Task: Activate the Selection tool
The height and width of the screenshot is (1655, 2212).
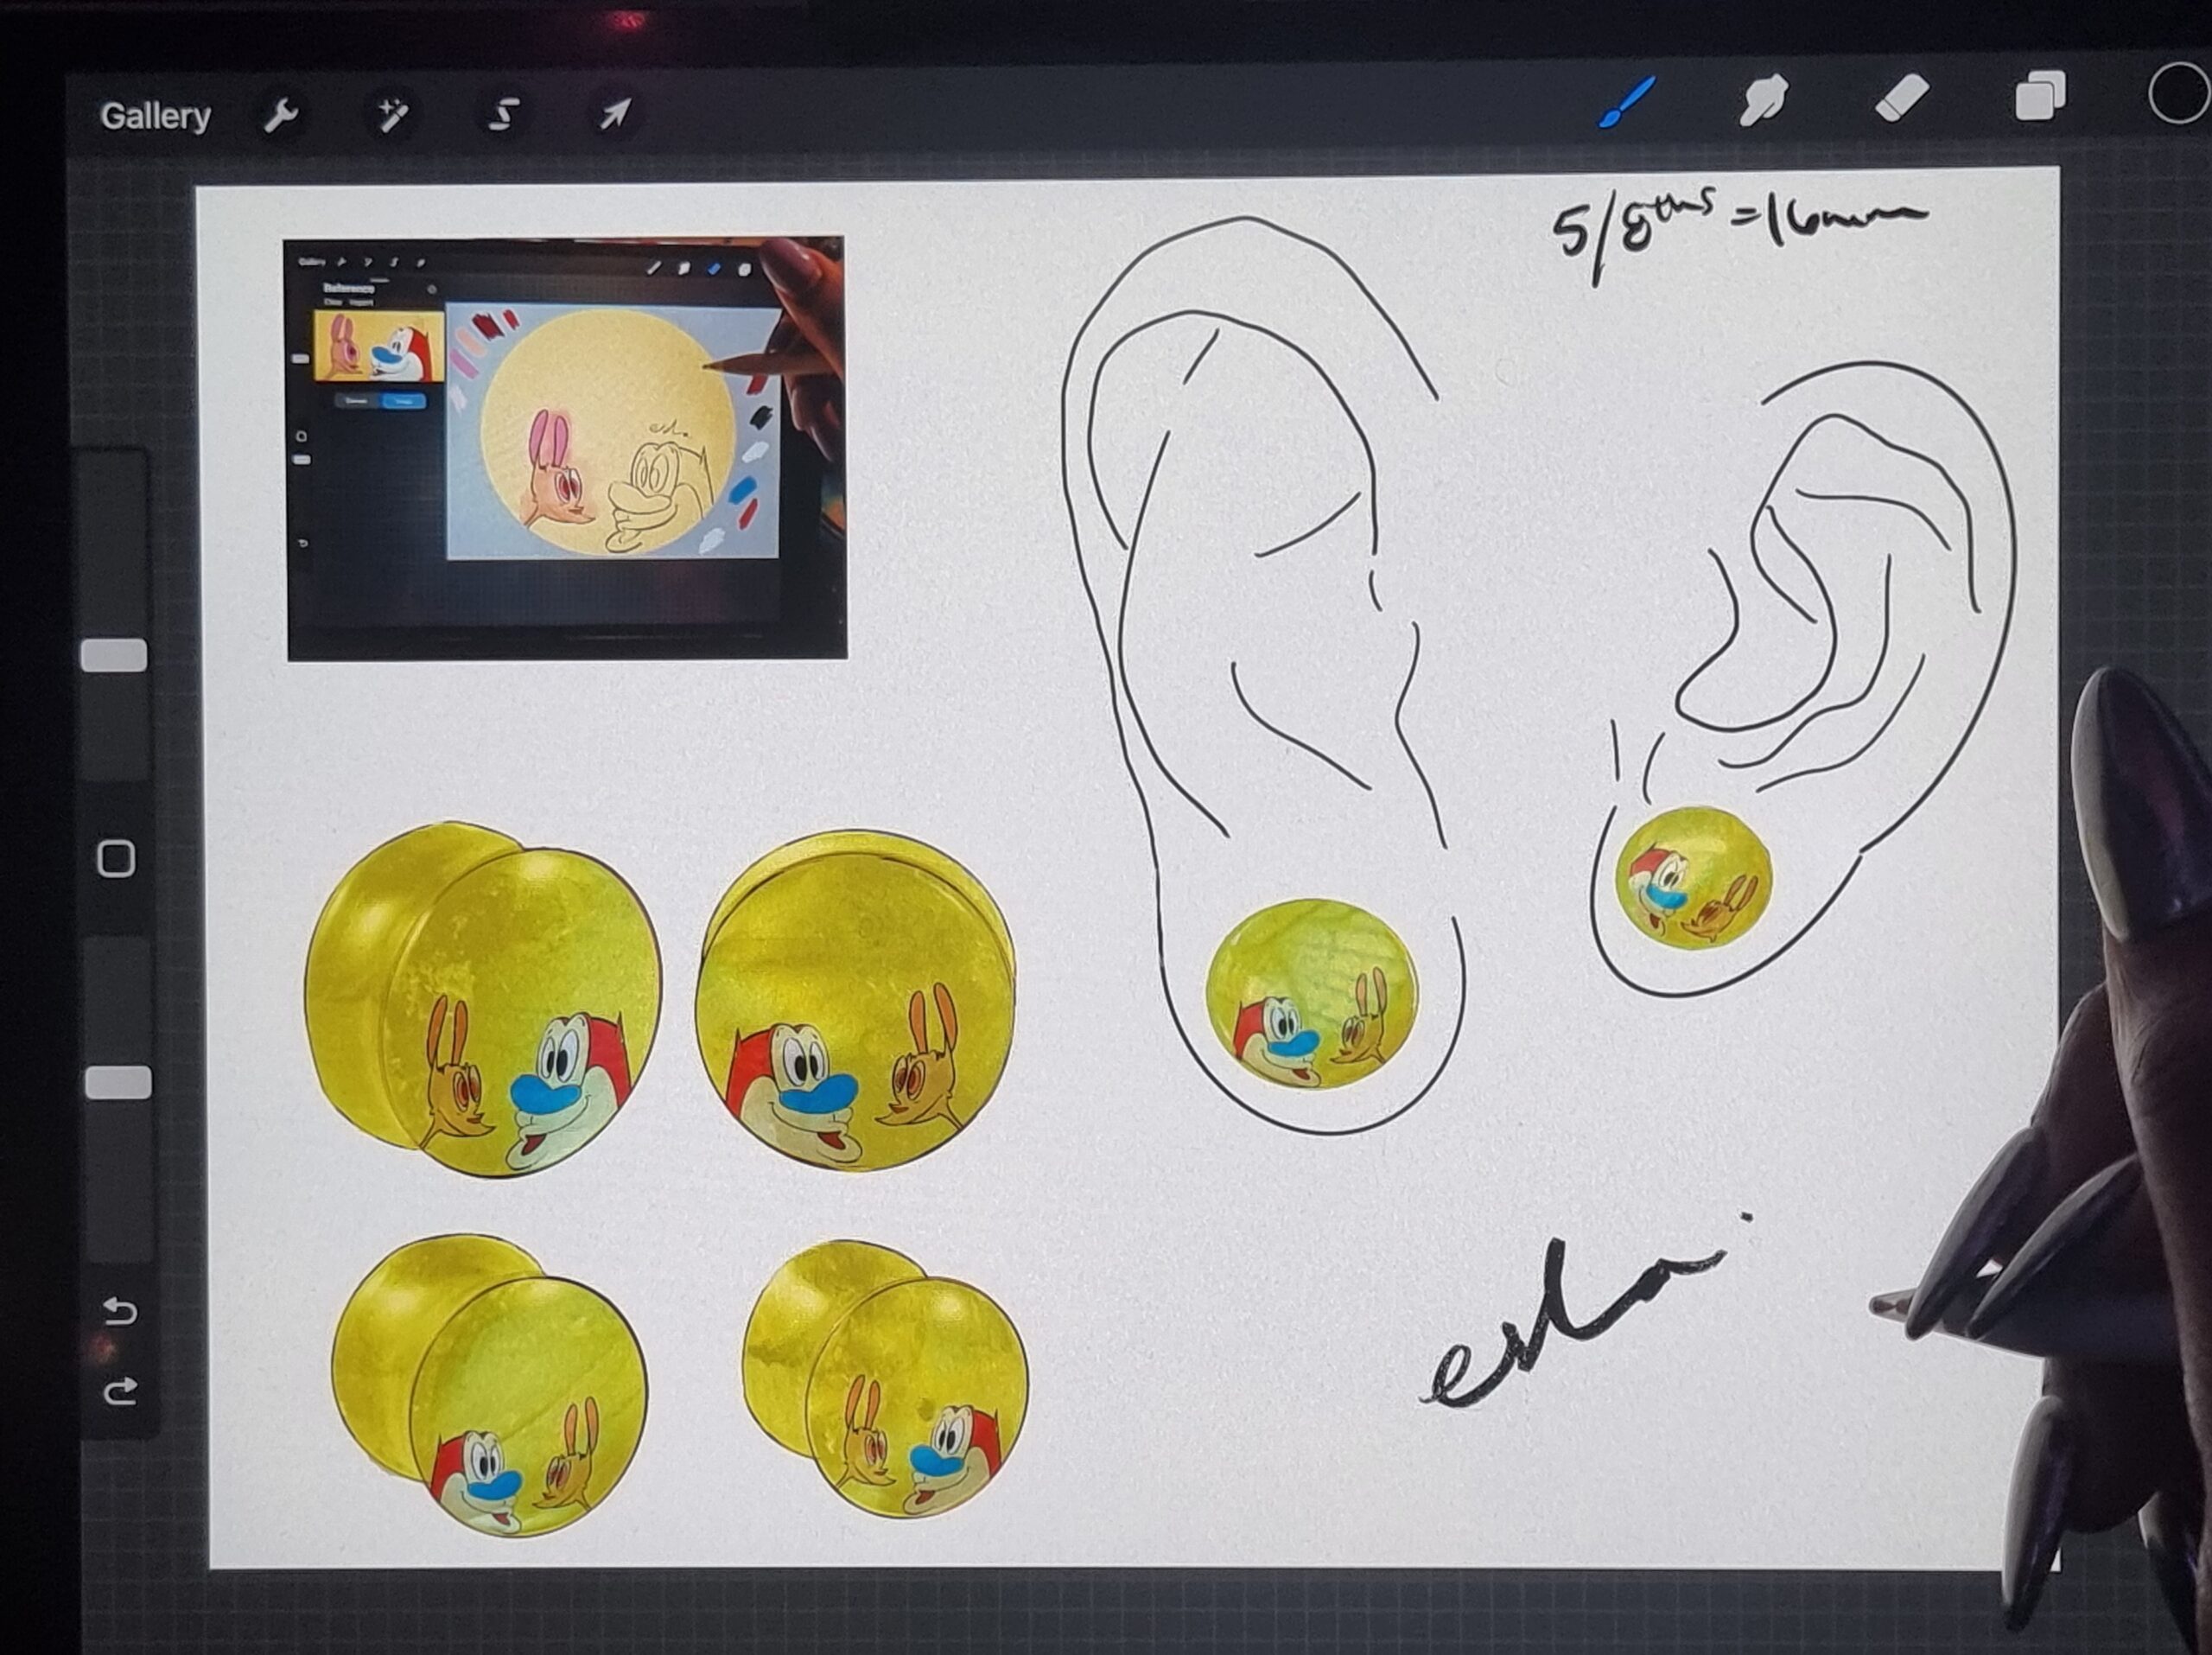Action: (503, 115)
